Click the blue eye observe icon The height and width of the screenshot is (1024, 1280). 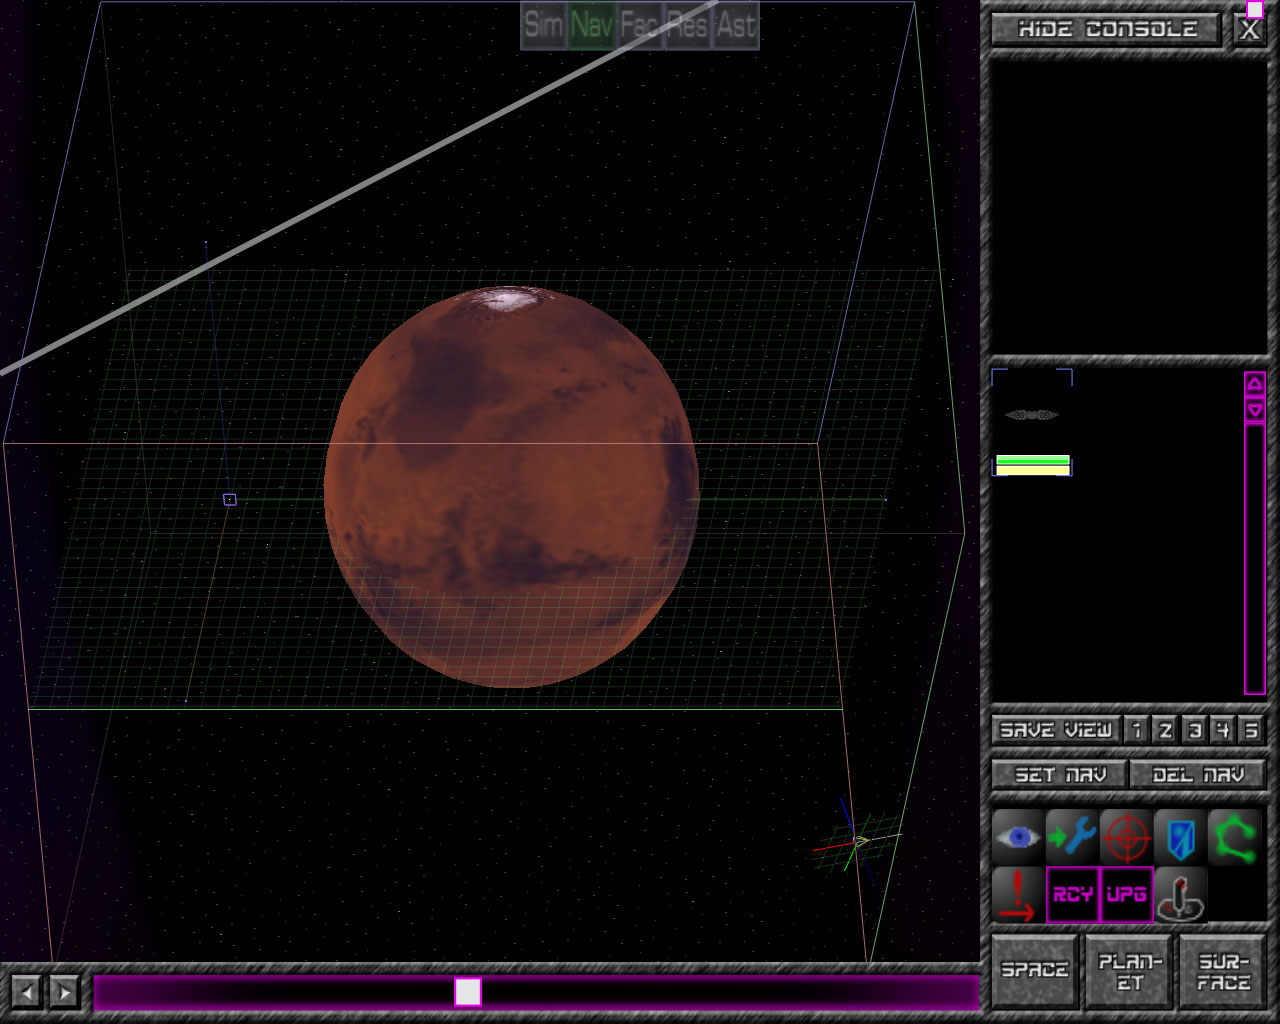tap(1018, 837)
